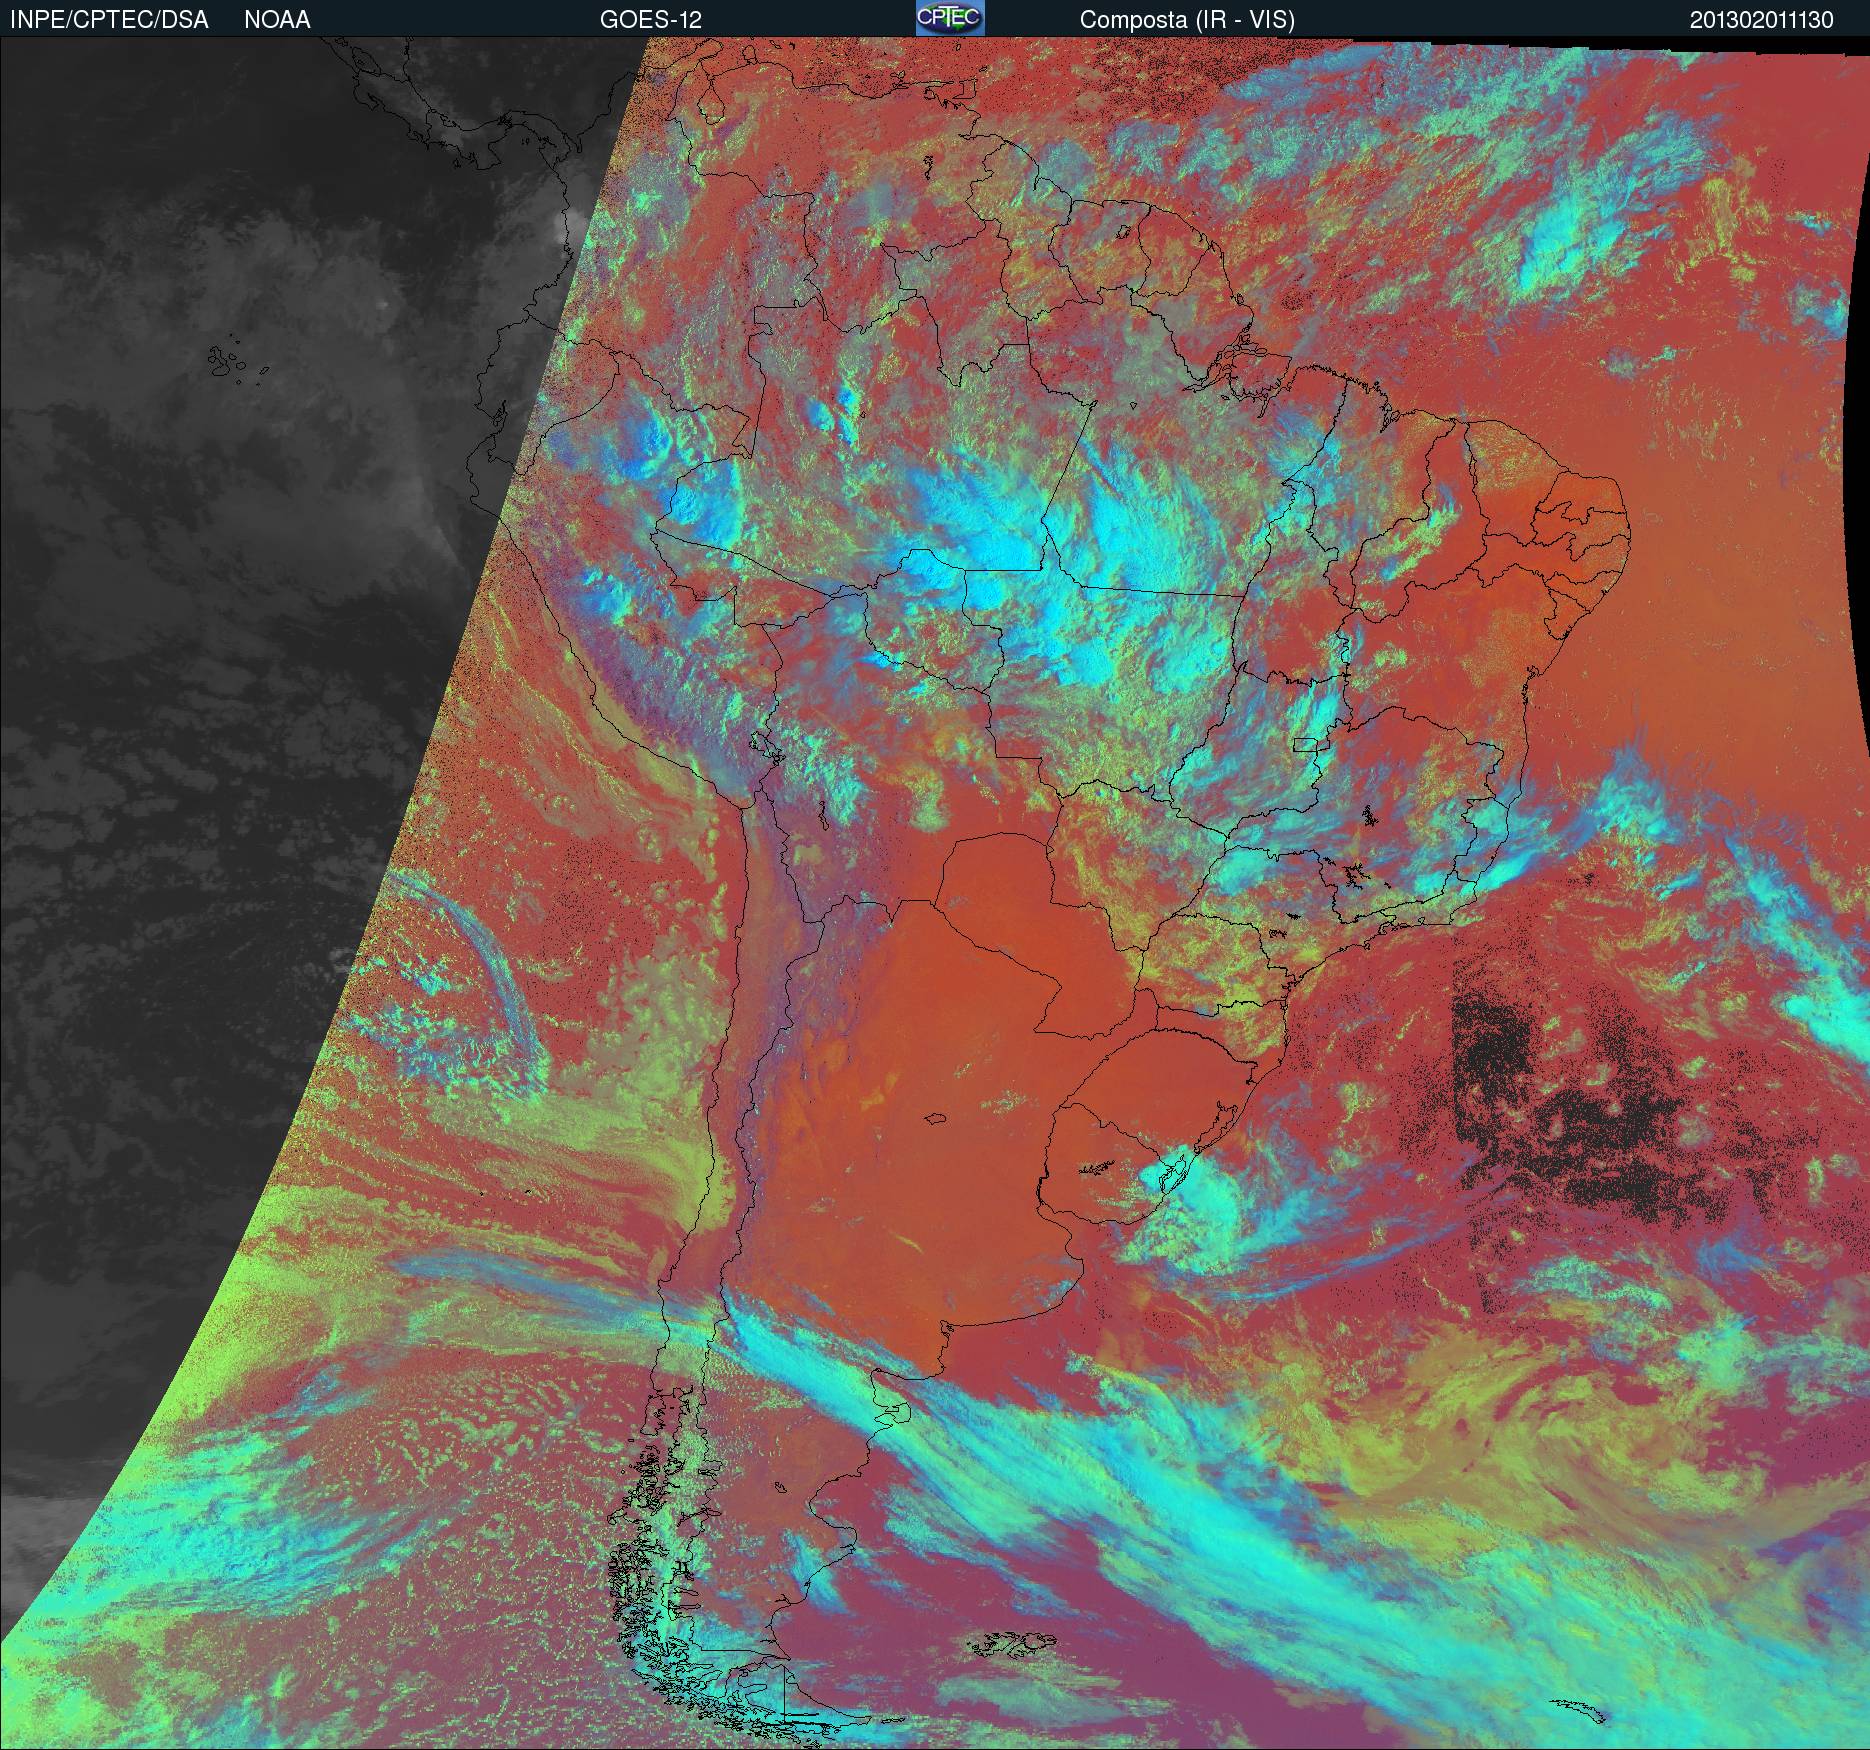Click the GOES-12 satellite label
The width and height of the screenshot is (1870, 1750).
tap(651, 20)
